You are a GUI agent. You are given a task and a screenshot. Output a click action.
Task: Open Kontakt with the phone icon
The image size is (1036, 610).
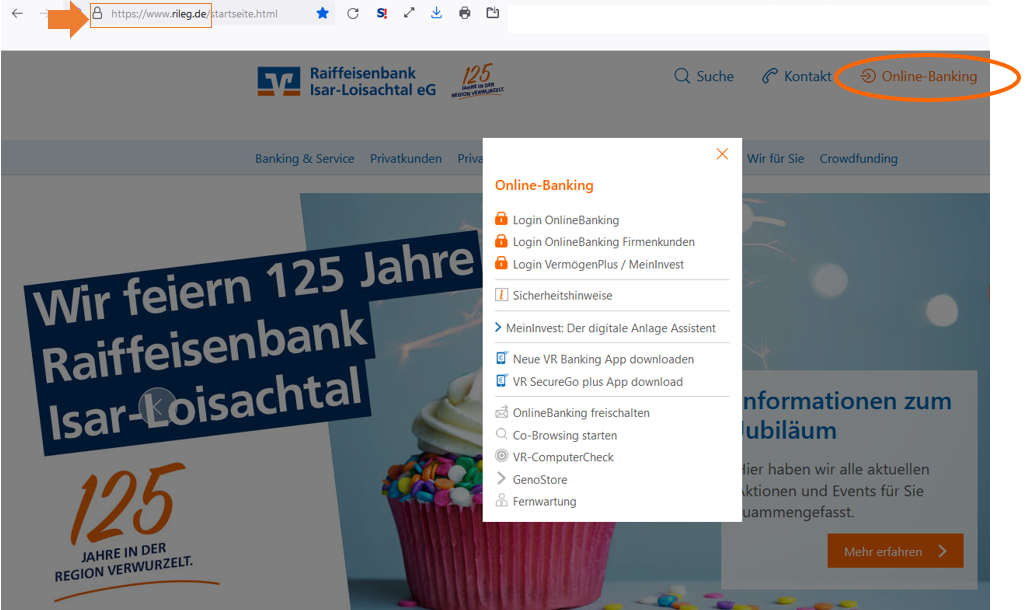pos(769,76)
